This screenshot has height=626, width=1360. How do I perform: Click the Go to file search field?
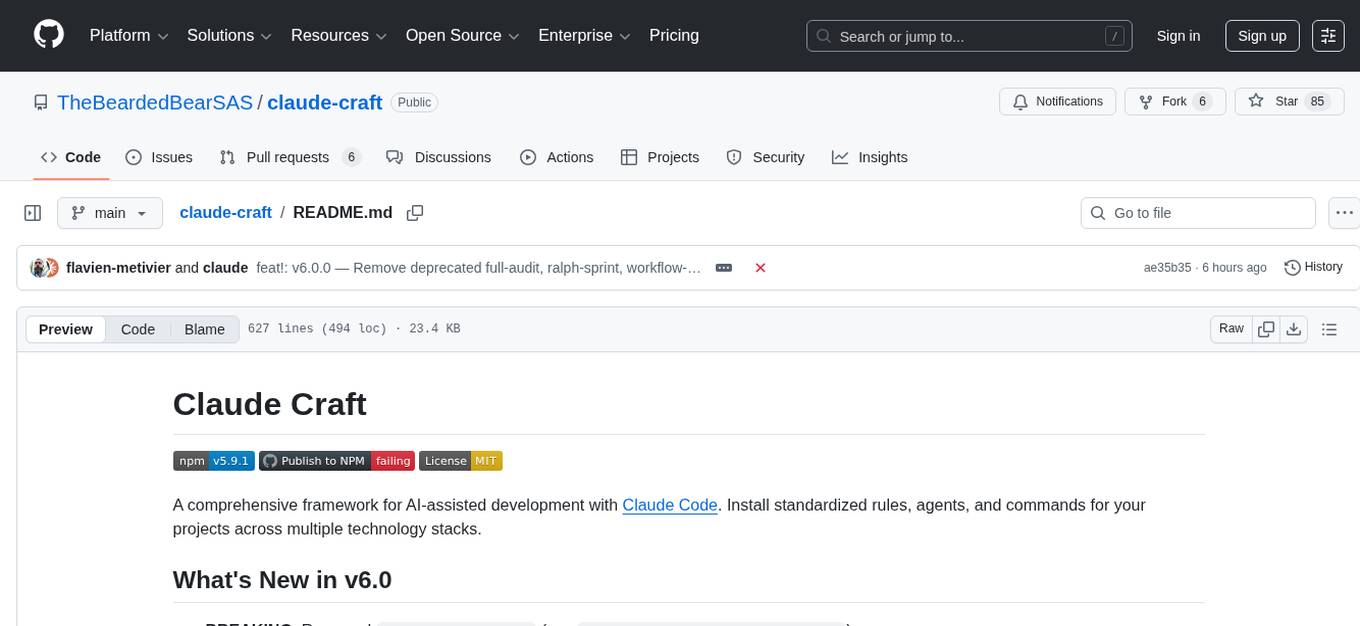pos(1198,213)
